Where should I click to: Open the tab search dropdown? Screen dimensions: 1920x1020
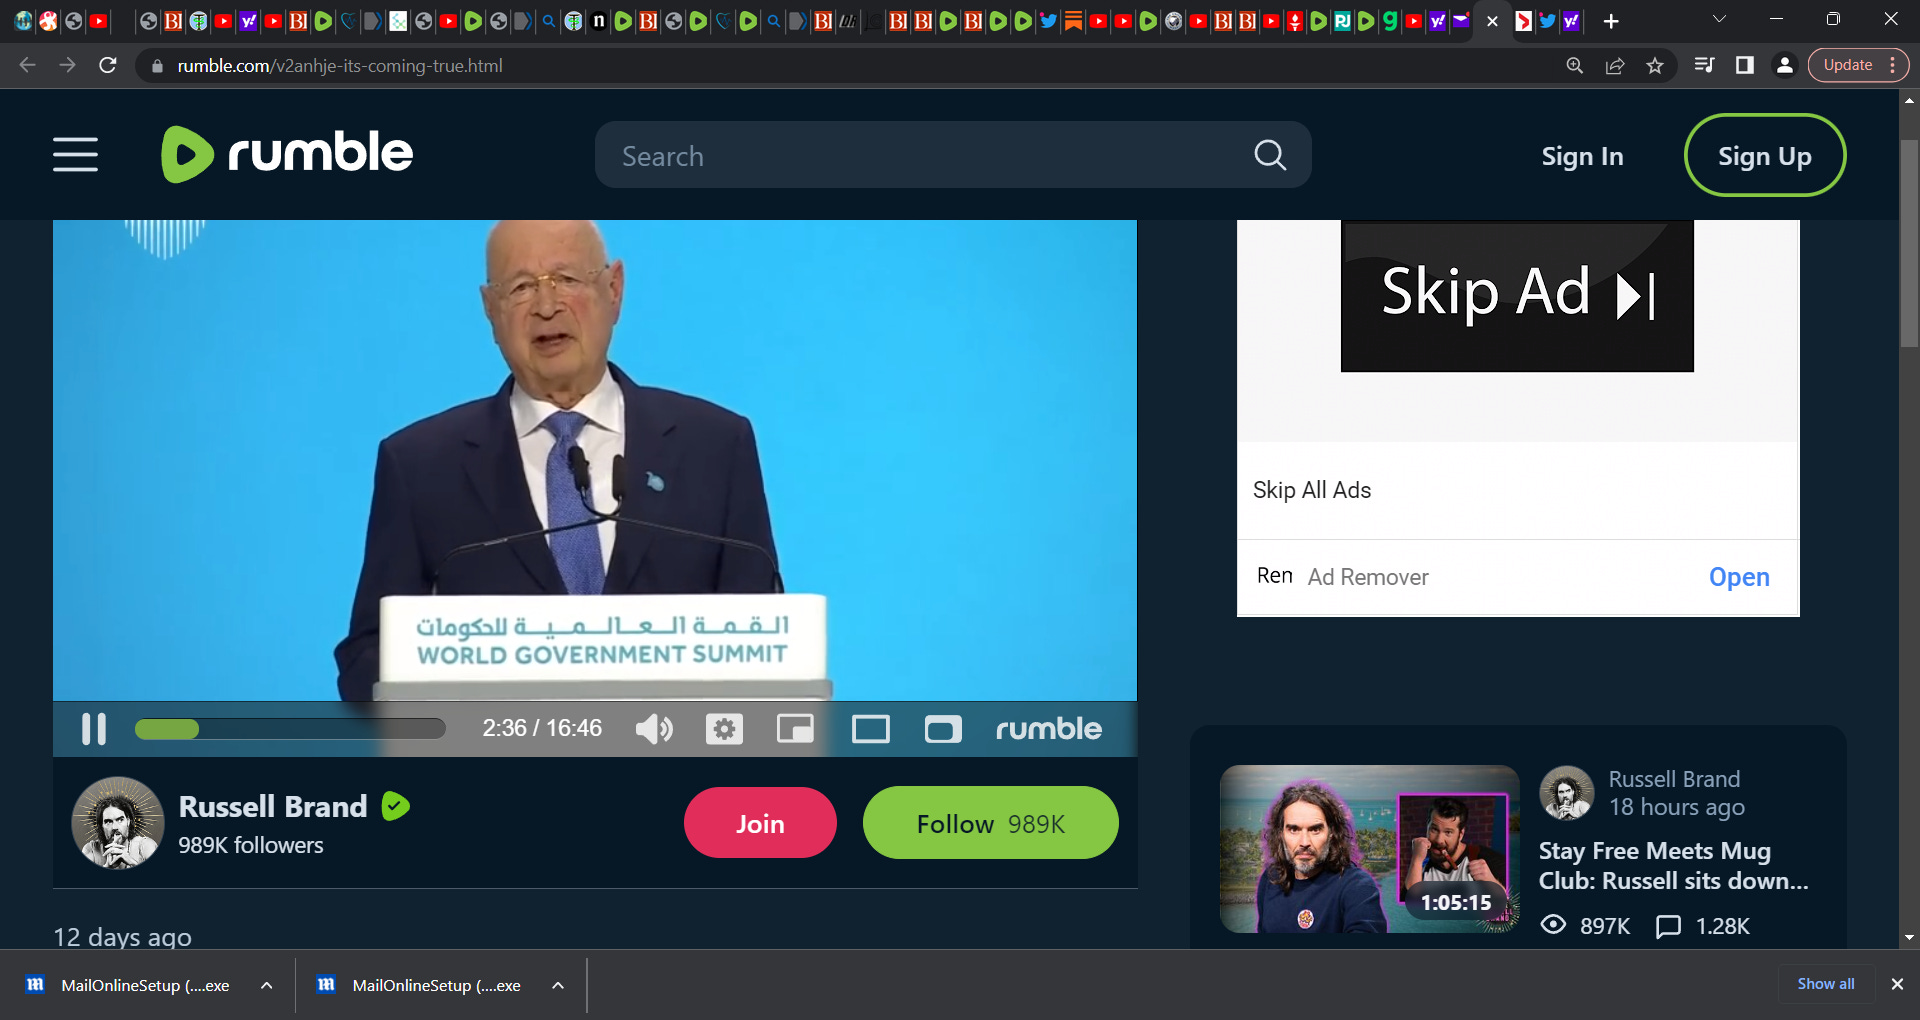click(1720, 19)
